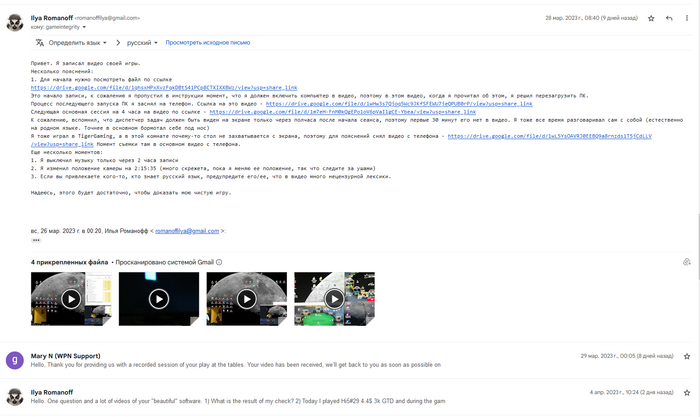Expand the trimmed quoted content ellipsis
The image size is (700, 417).
click(x=36, y=240)
